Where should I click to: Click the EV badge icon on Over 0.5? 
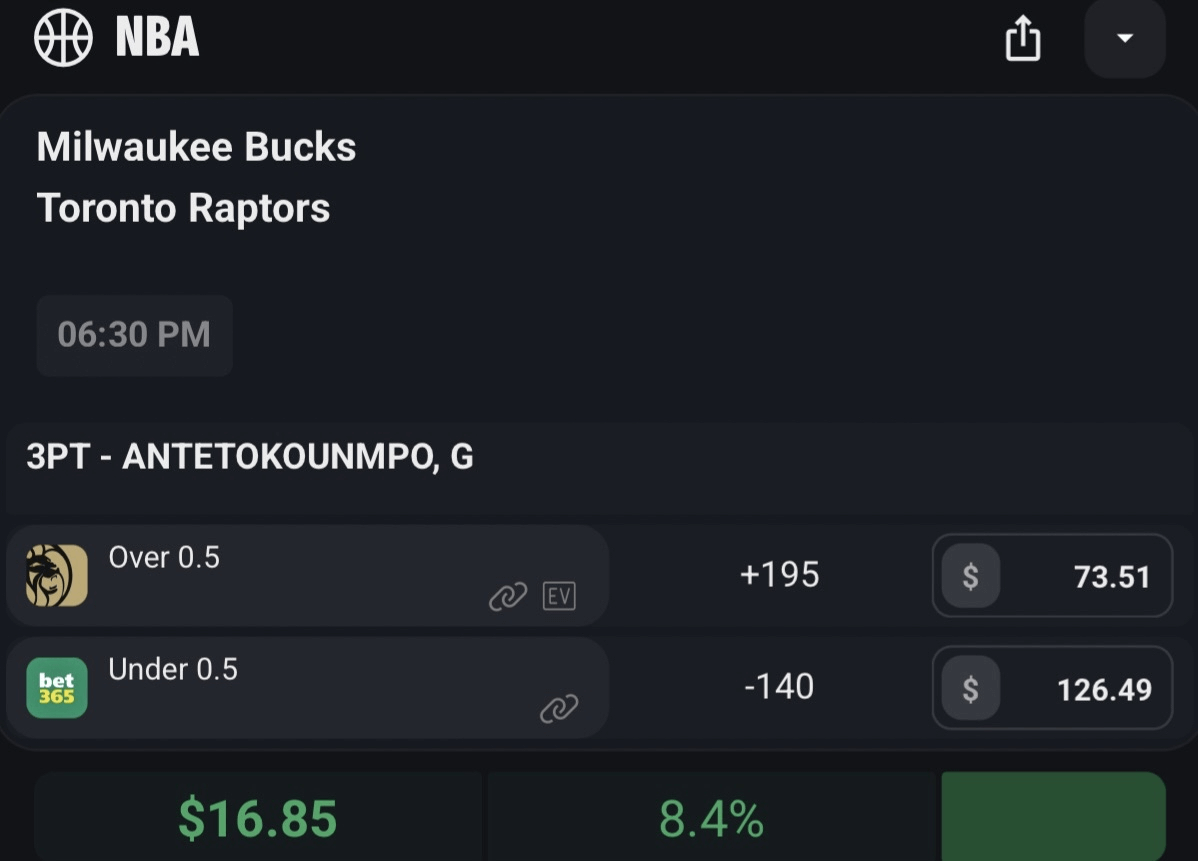pos(559,596)
